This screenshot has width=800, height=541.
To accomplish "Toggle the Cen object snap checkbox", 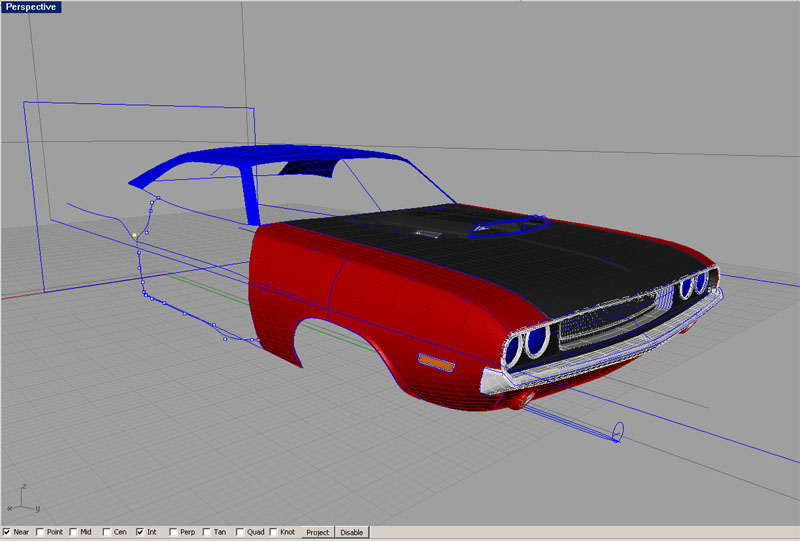I will click(107, 532).
